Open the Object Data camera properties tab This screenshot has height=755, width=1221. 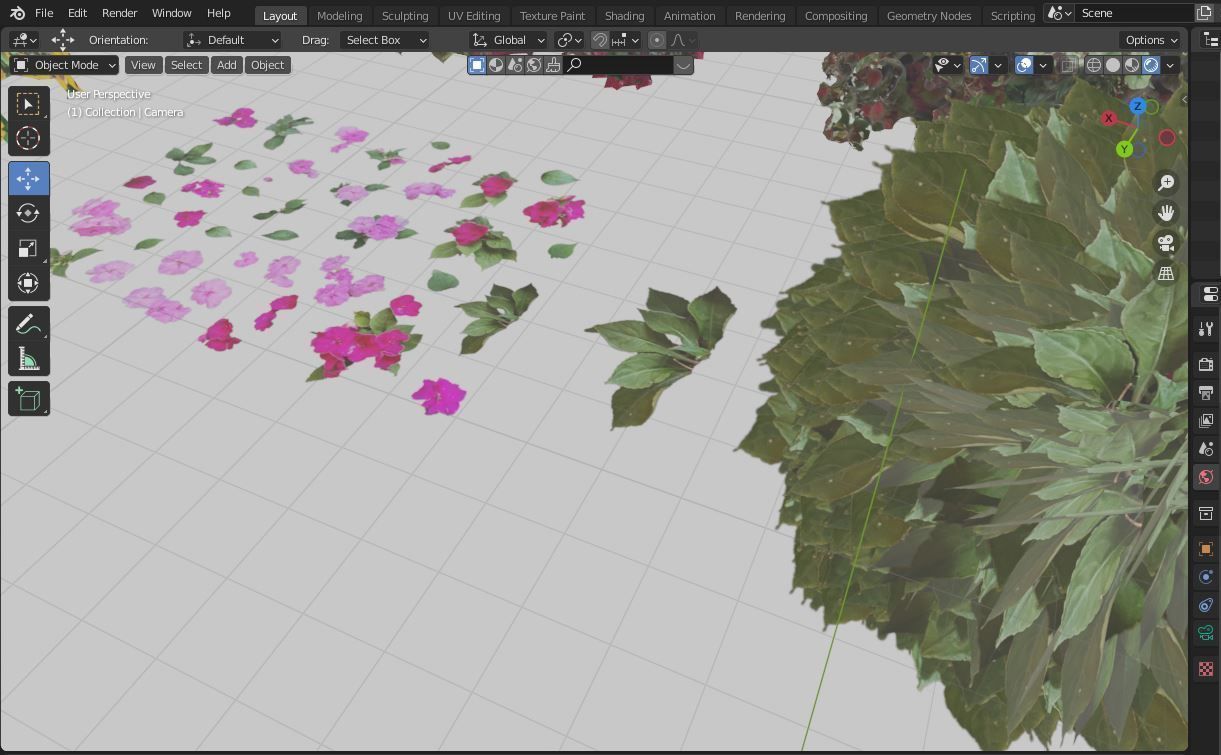(1206, 633)
